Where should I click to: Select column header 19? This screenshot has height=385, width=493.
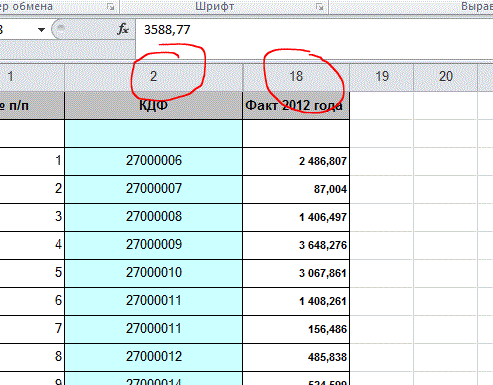tap(382, 77)
